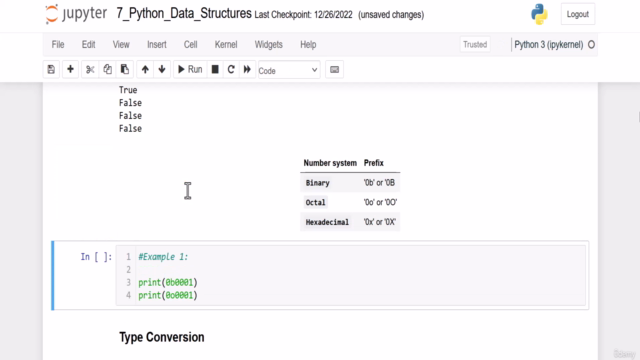Viewport: 640px width, 360px height.
Task: Click the kernel idle circle indicator
Action: (x=591, y=44)
